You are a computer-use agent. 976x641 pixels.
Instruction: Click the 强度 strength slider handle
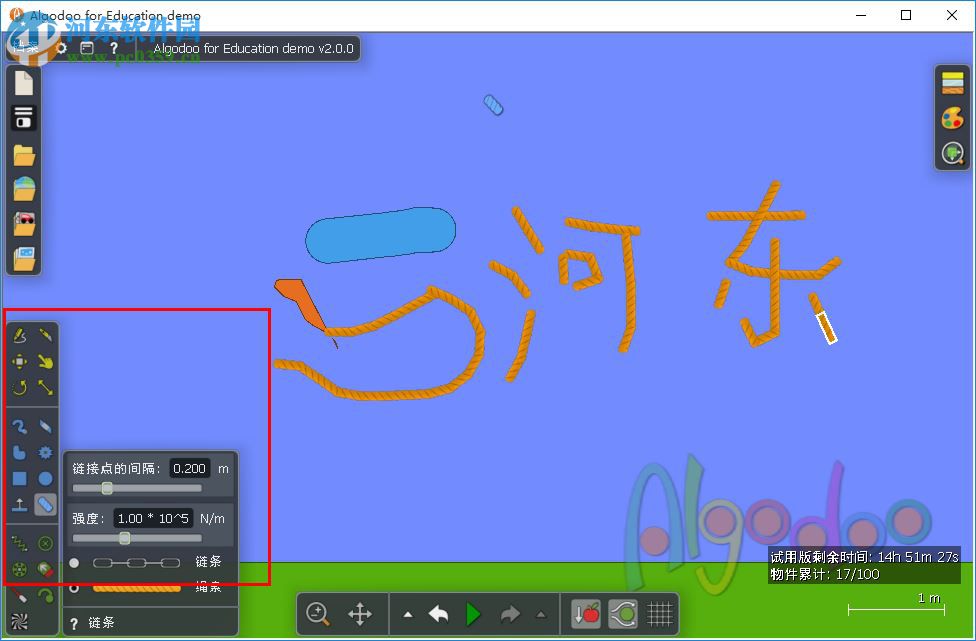click(x=124, y=538)
